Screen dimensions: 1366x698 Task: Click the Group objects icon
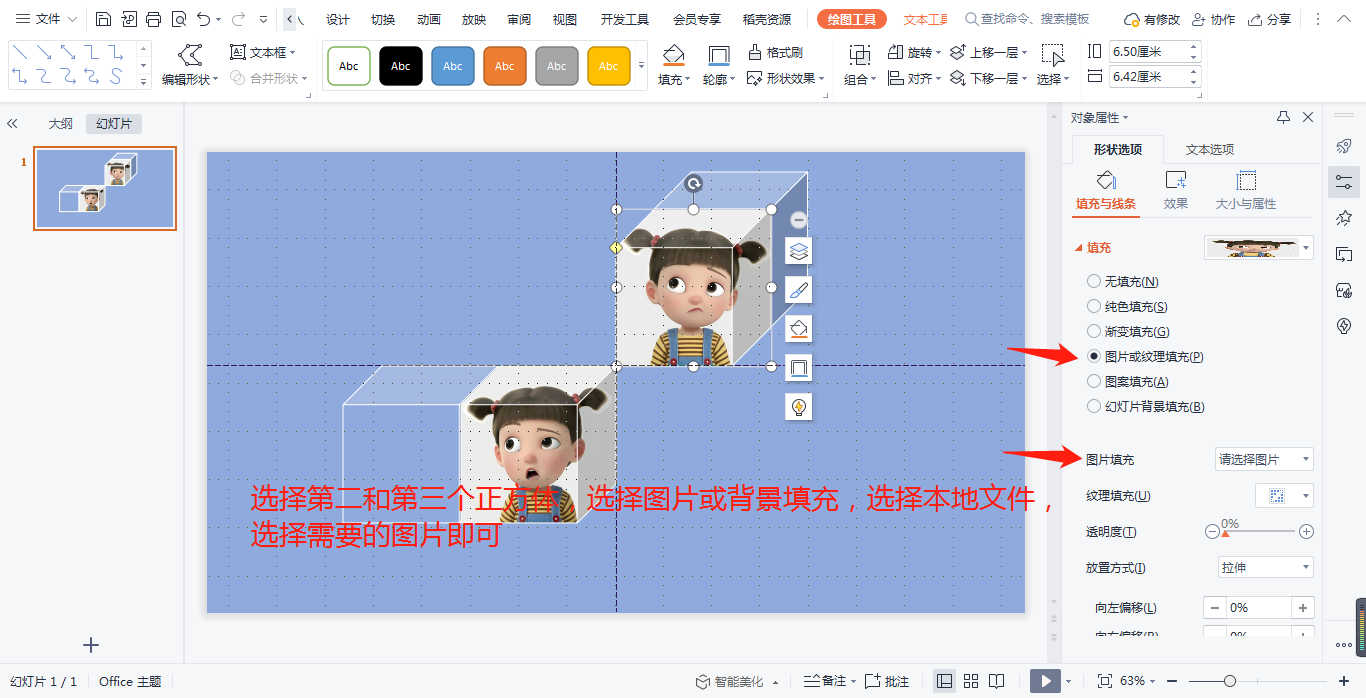(x=859, y=54)
